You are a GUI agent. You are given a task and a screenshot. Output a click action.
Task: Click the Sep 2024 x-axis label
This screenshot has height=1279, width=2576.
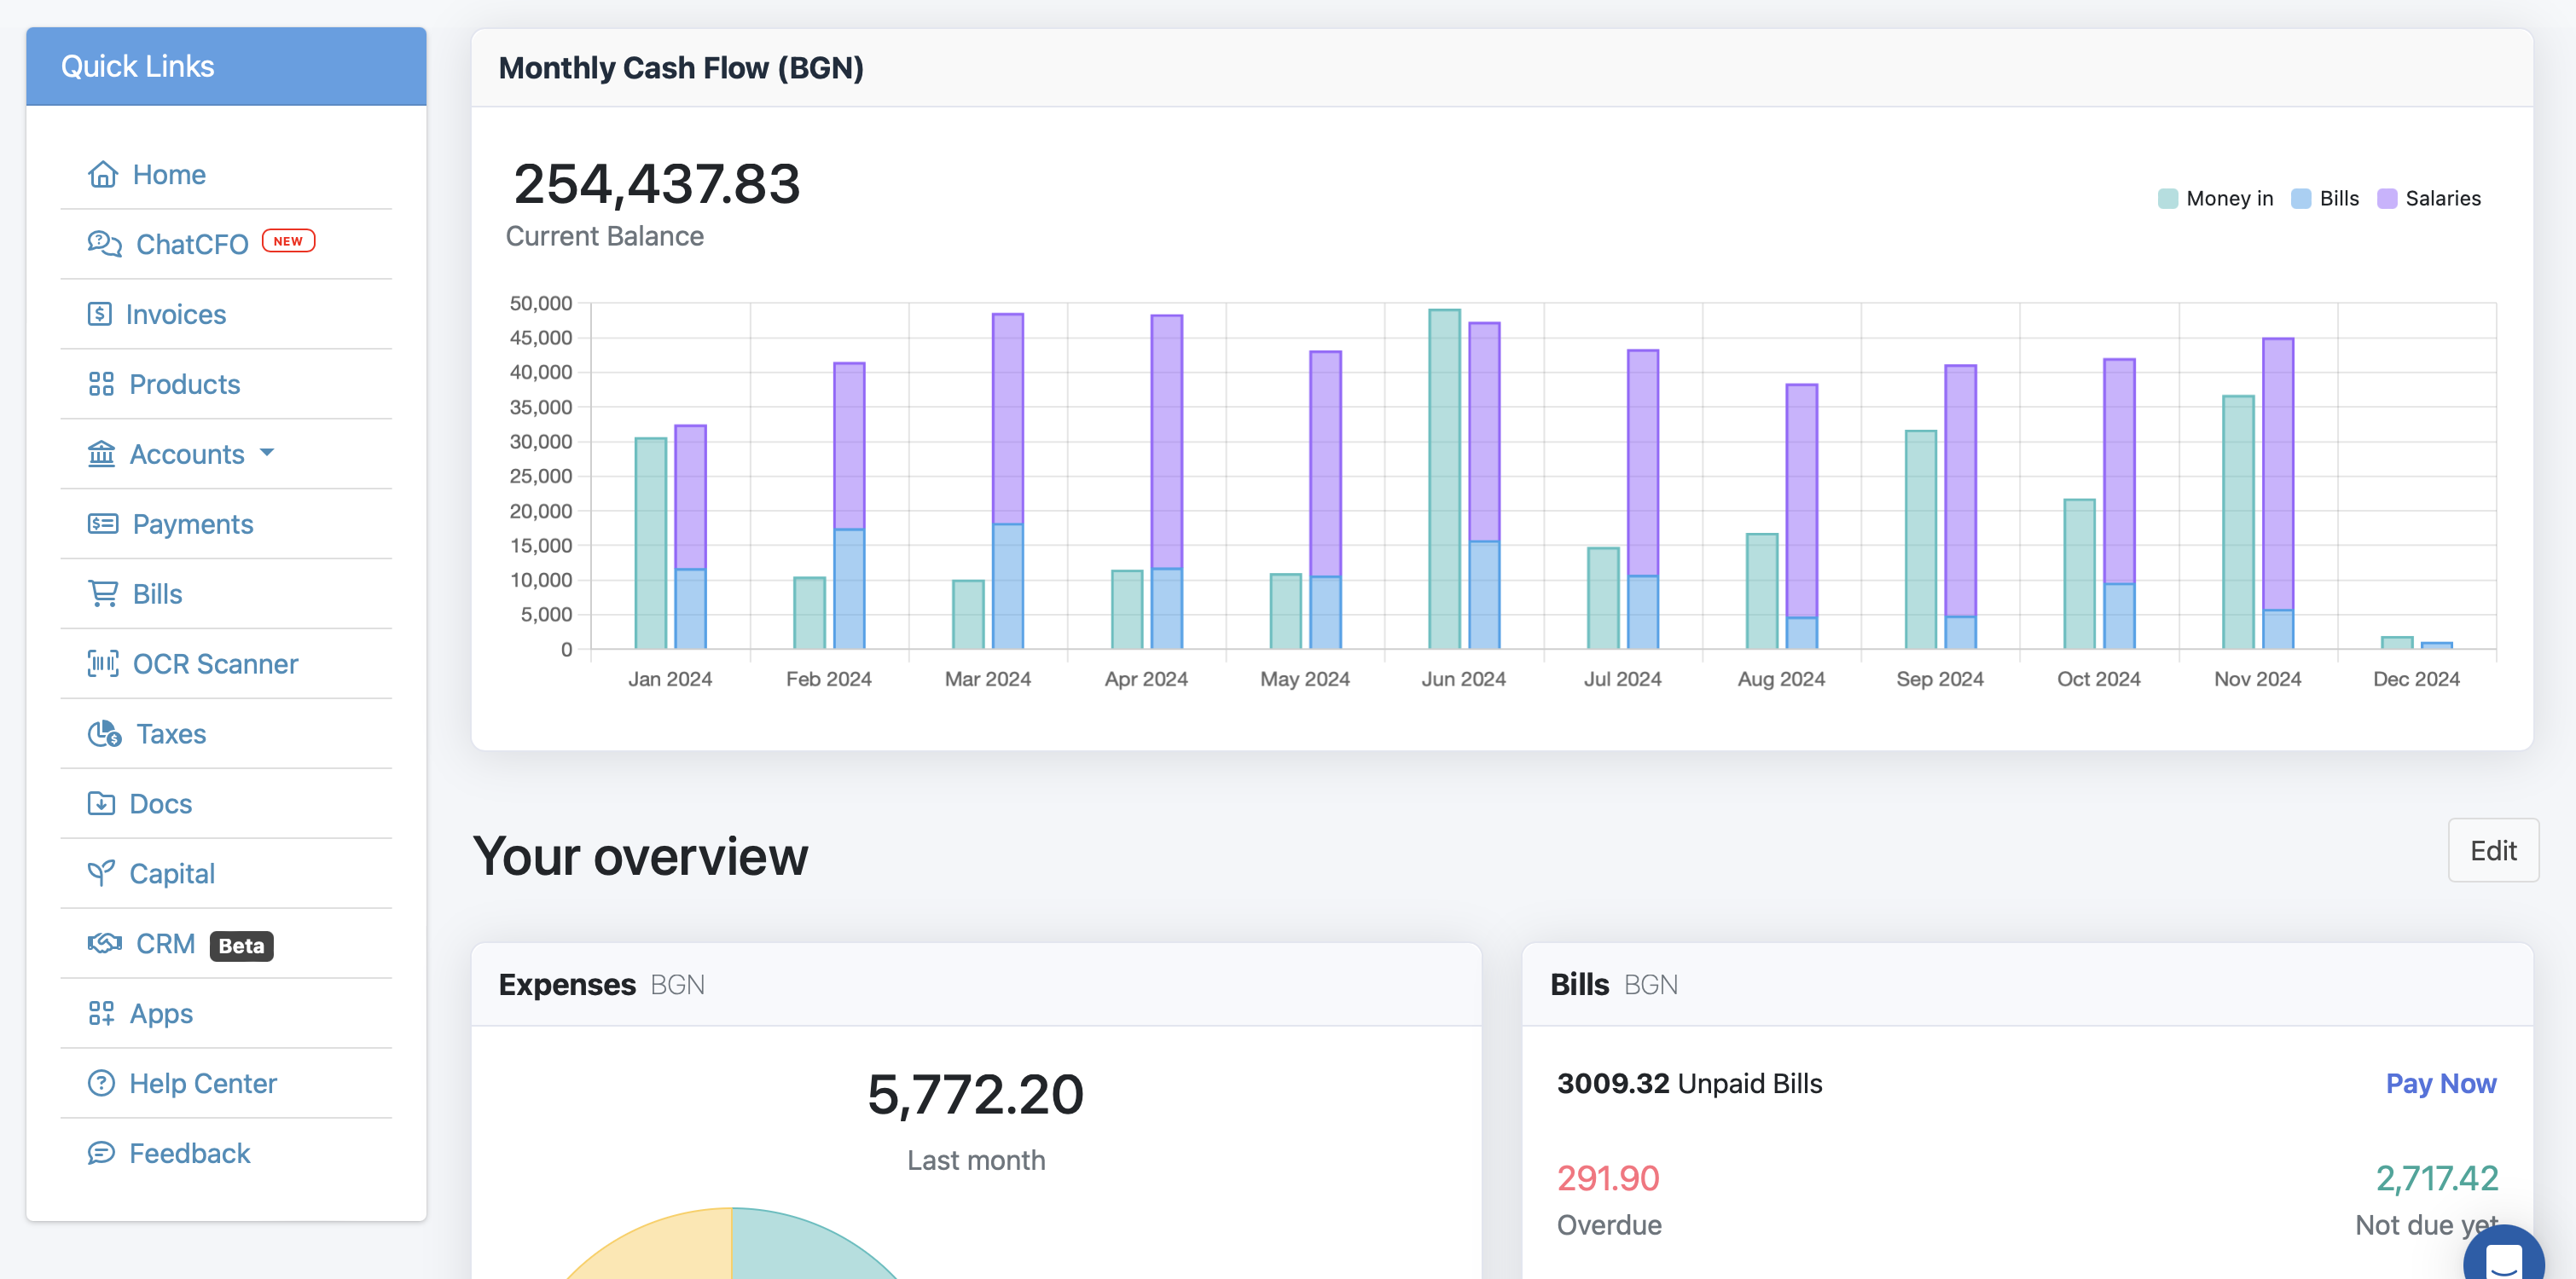click(x=1939, y=679)
